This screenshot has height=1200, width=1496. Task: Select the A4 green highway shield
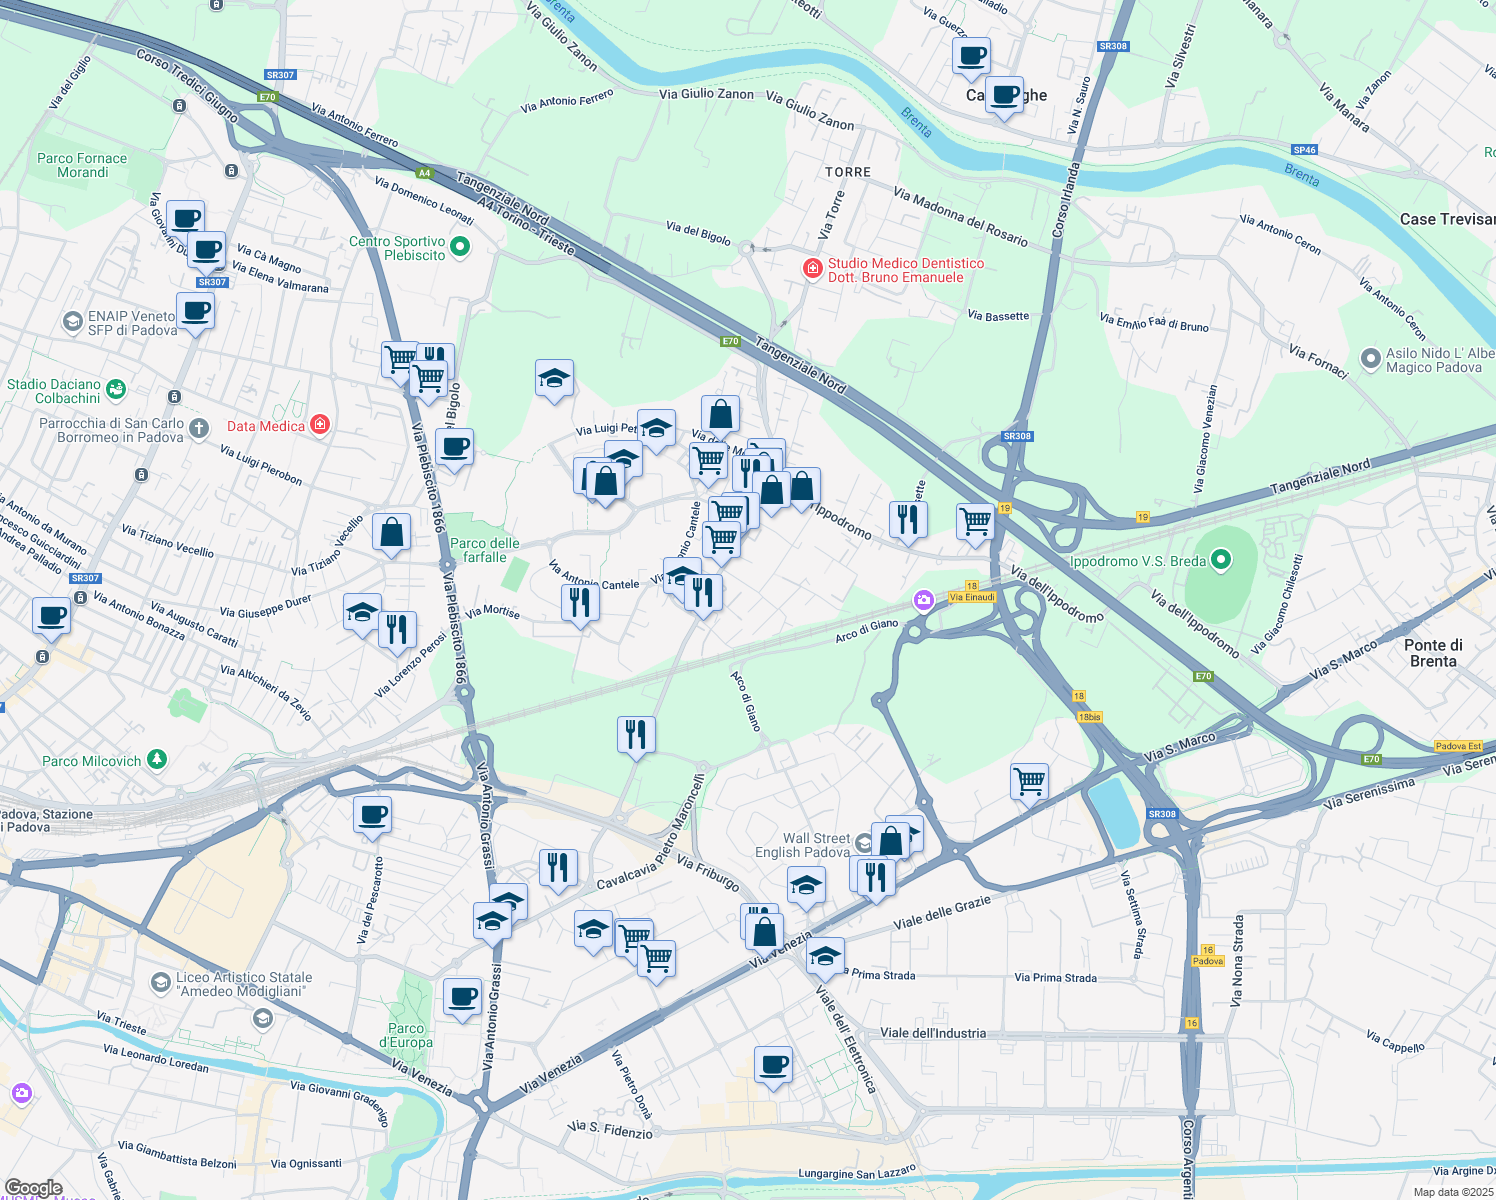[x=424, y=173]
